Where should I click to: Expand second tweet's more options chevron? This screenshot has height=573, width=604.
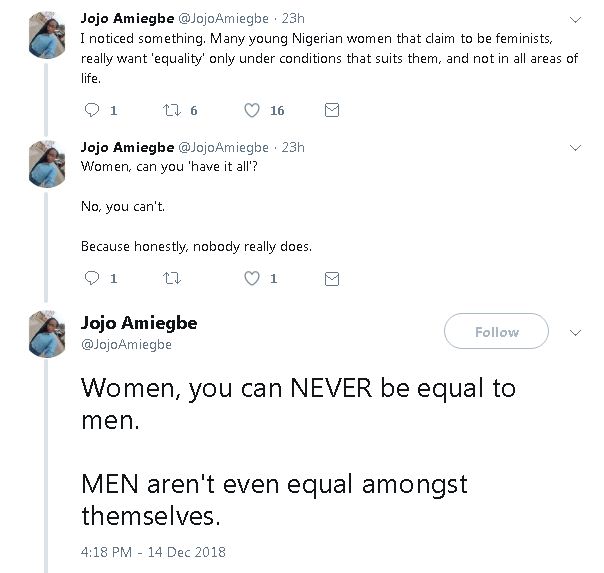(x=575, y=147)
